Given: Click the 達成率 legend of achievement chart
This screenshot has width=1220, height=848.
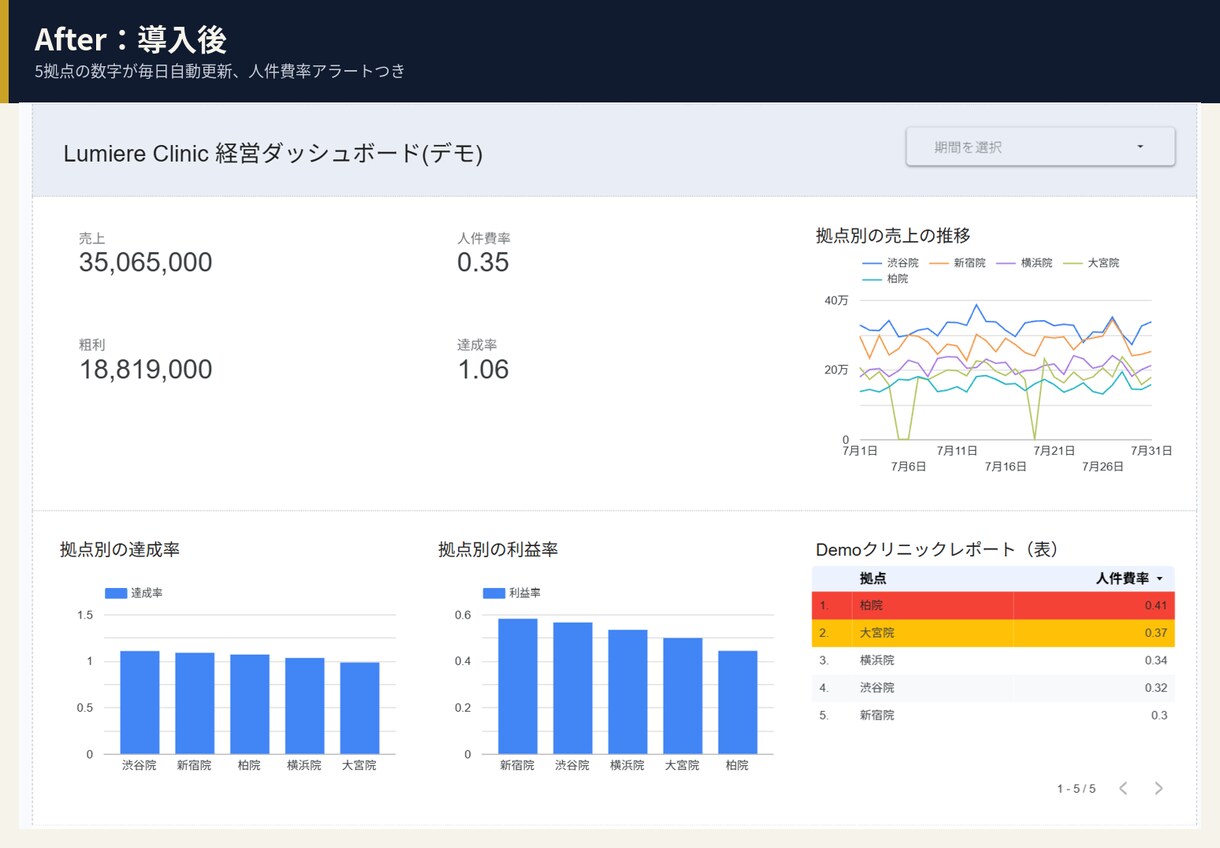Looking at the screenshot, I should point(134,593).
